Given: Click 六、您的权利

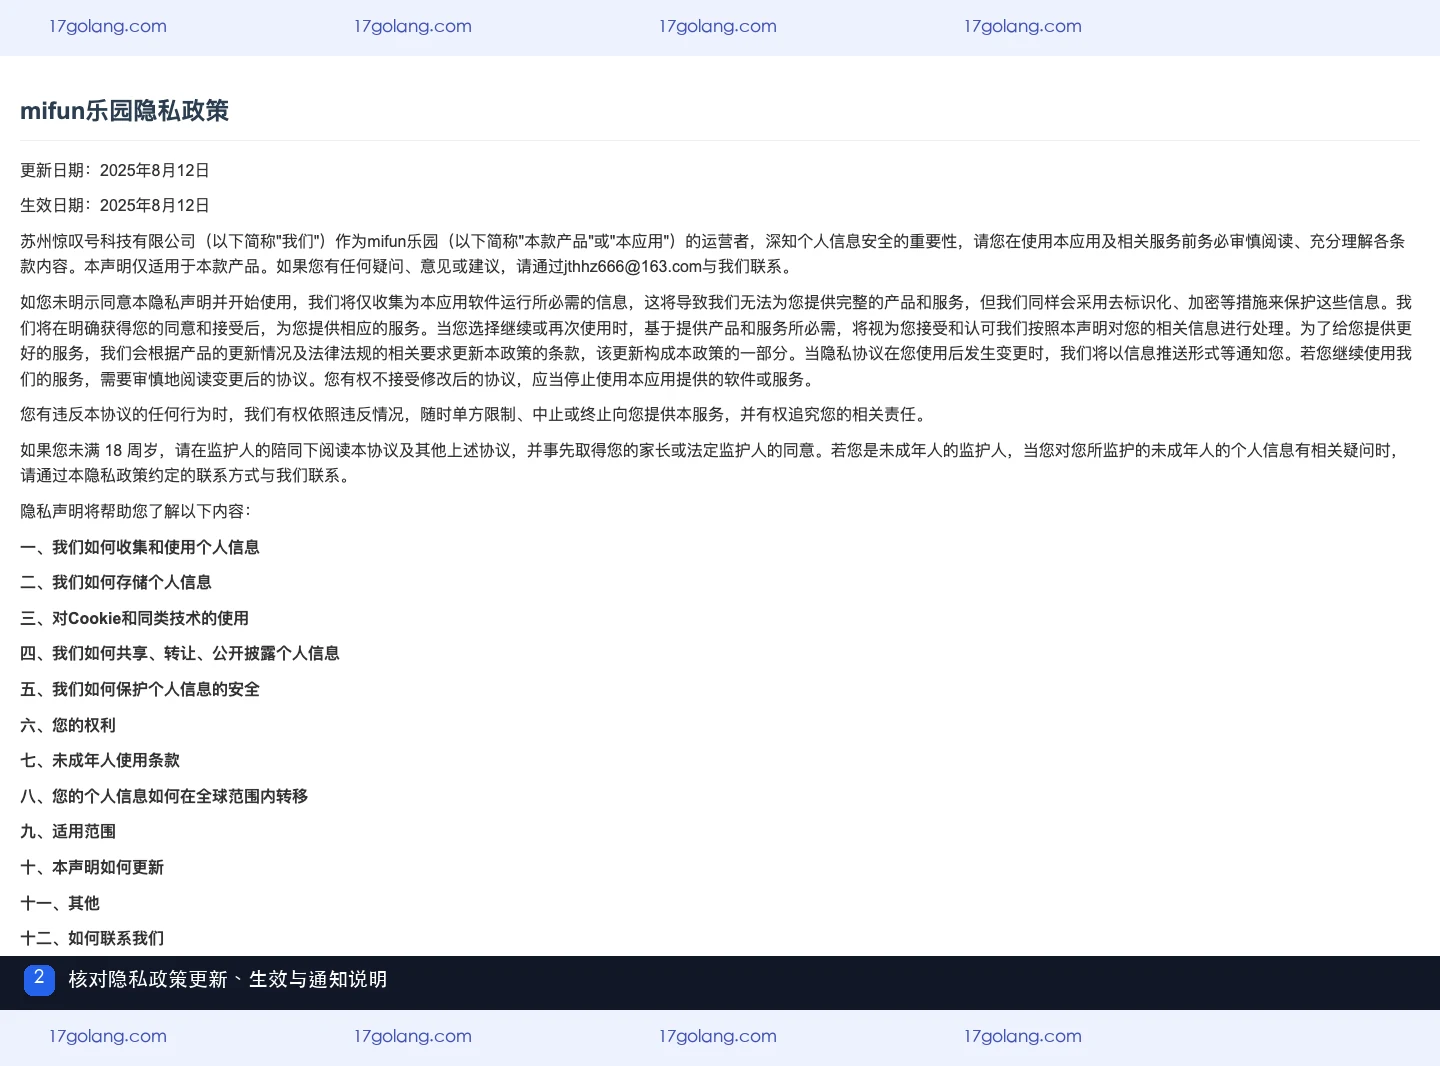Looking at the screenshot, I should (x=68, y=725).
